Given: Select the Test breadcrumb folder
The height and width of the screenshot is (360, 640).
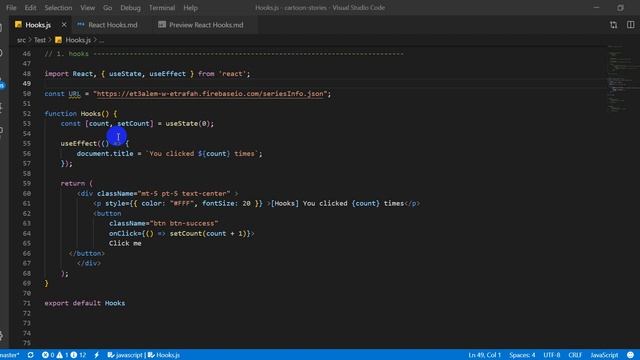Looking at the screenshot, I should pos(40,40).
